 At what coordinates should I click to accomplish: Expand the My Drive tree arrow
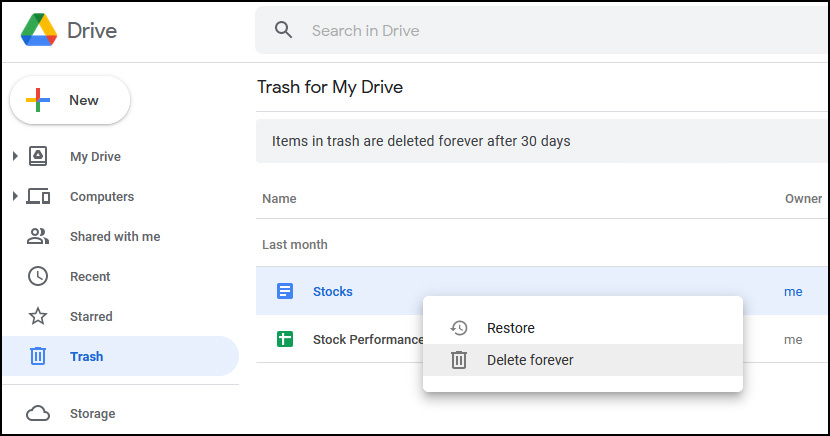[15, 156]
